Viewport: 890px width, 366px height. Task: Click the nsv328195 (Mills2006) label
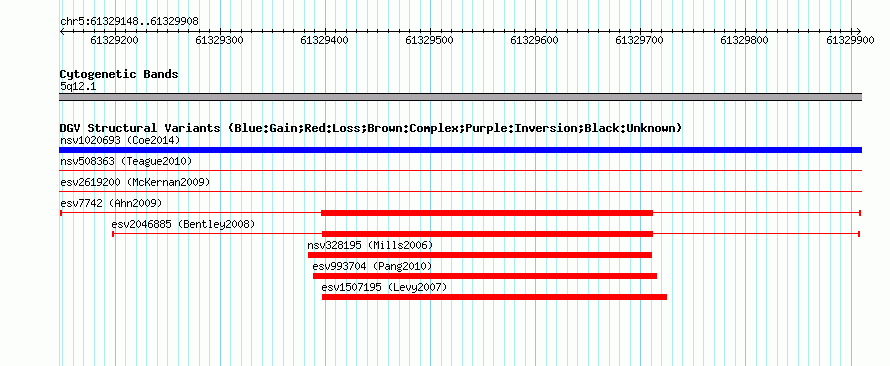370,245
